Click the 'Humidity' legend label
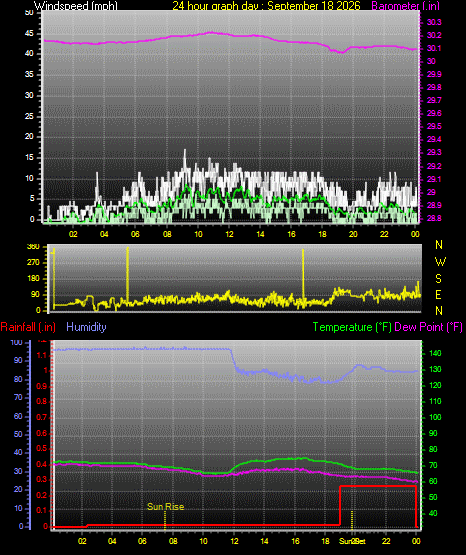This screenshot has height=555, width=466. 86,327
